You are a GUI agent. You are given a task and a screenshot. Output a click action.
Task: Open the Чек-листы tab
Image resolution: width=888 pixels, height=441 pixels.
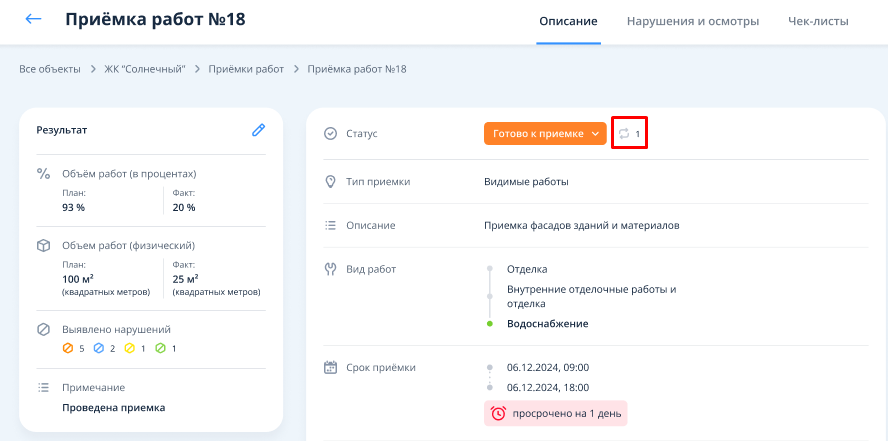point(818,21)
